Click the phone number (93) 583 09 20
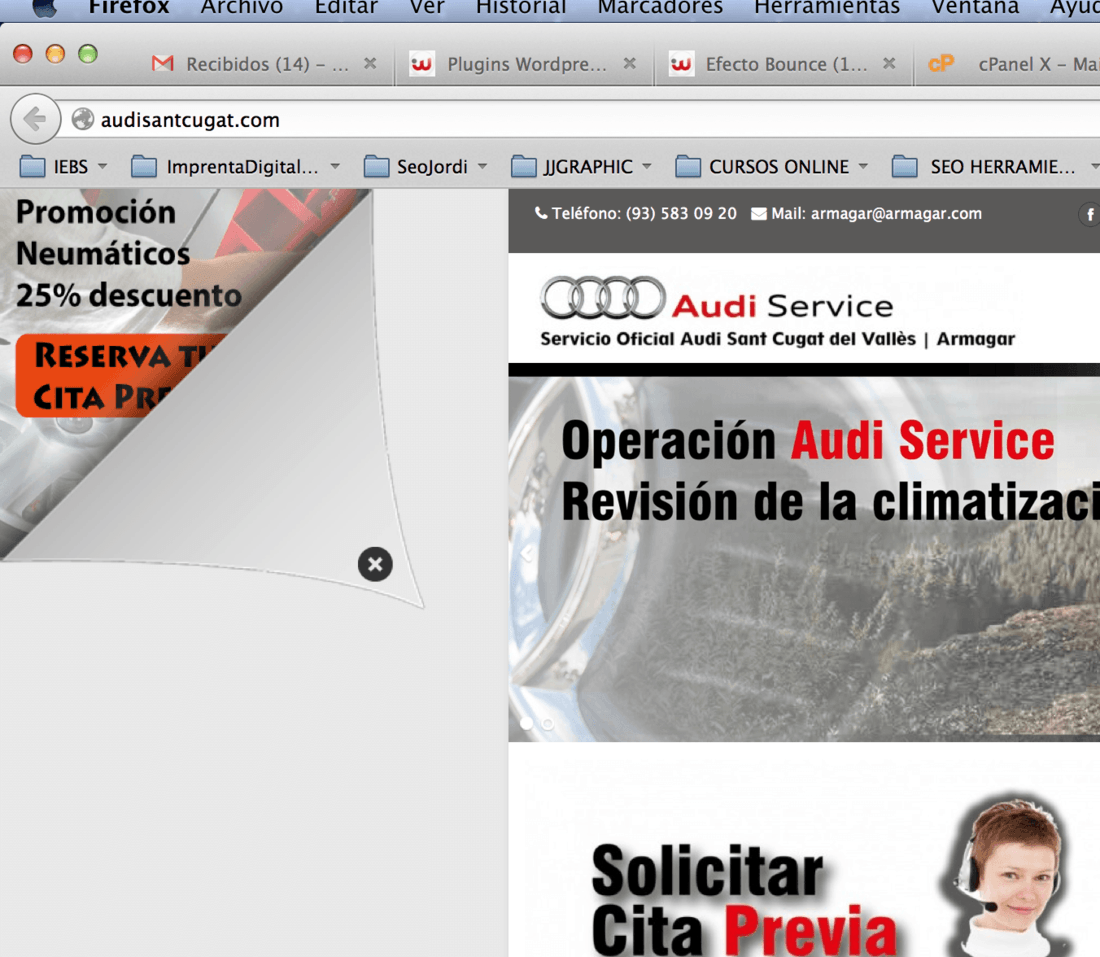 point(681,213)
